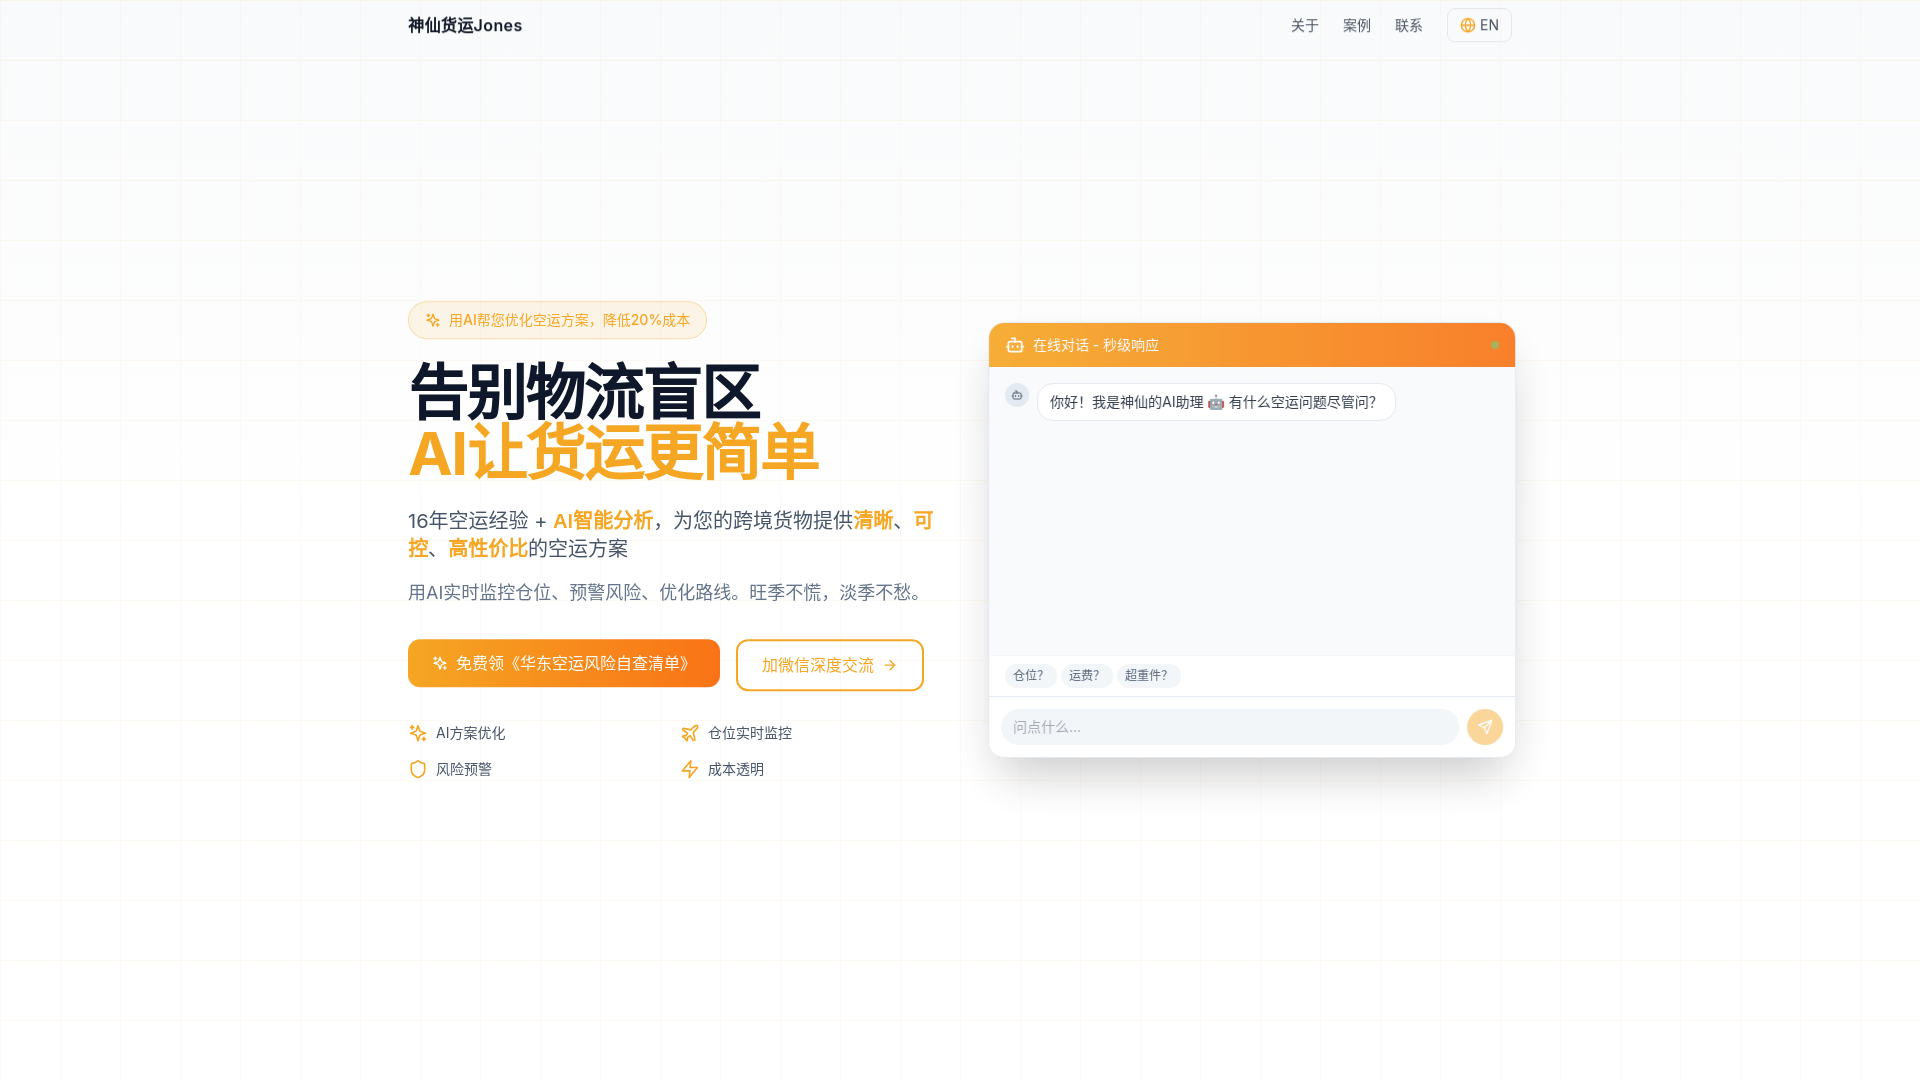This screenshot has height=1080, width=1920.
Task: Click the 告别物流盲区 headline
Action: pos(584,392)
